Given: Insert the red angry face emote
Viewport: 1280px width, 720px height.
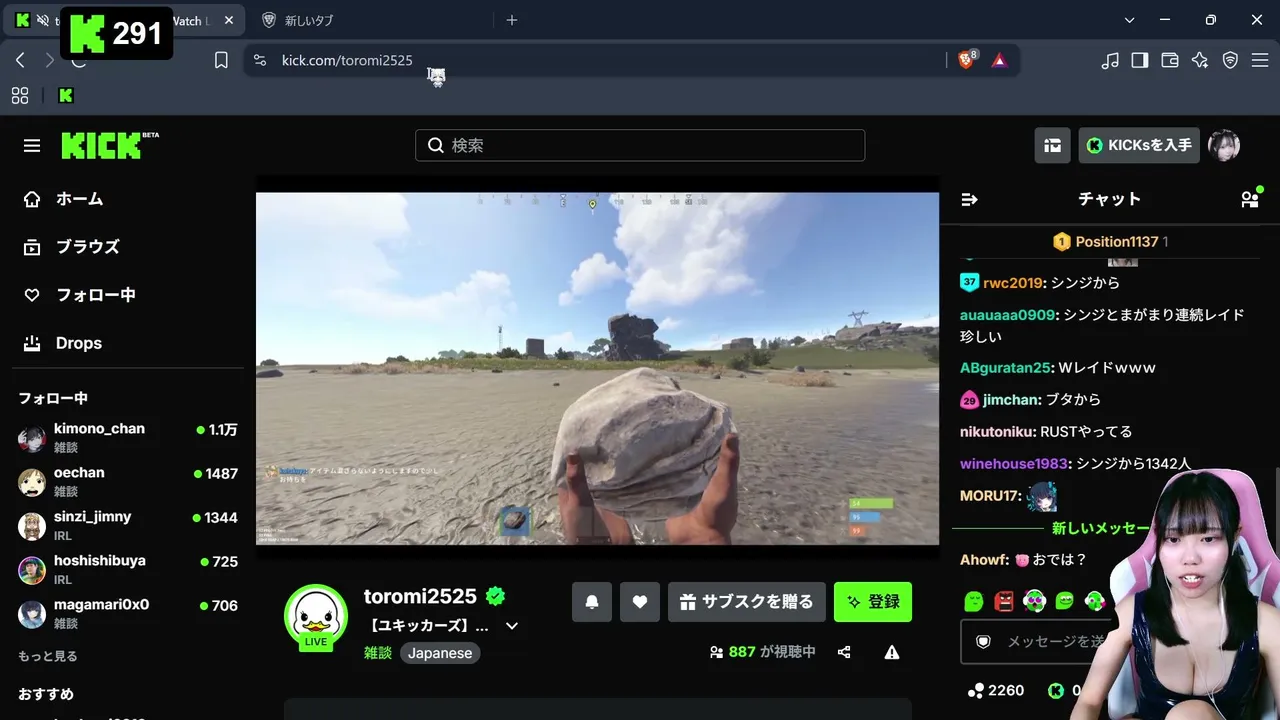Looking at the screenshot, I should (x=1004, y=601).
